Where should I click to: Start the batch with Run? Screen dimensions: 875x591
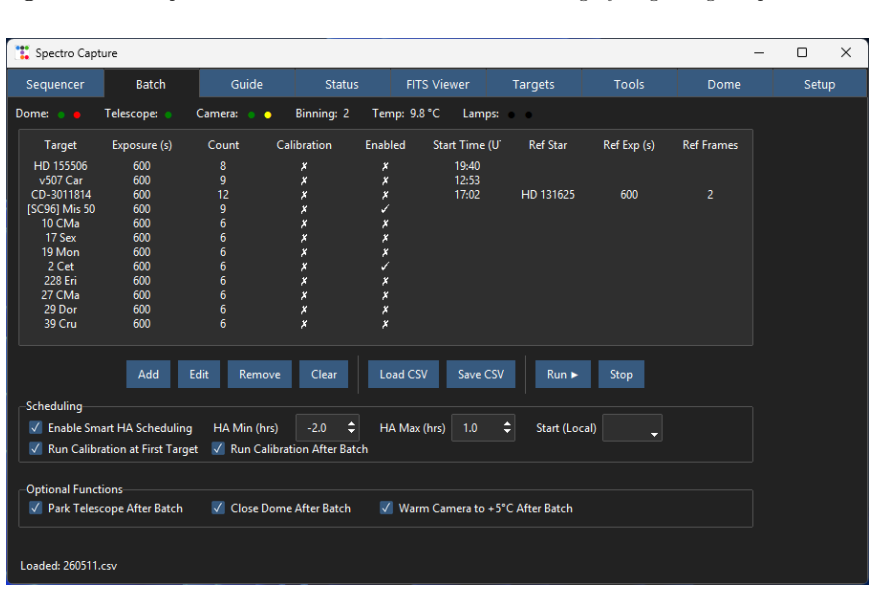[x=562, y=374]
